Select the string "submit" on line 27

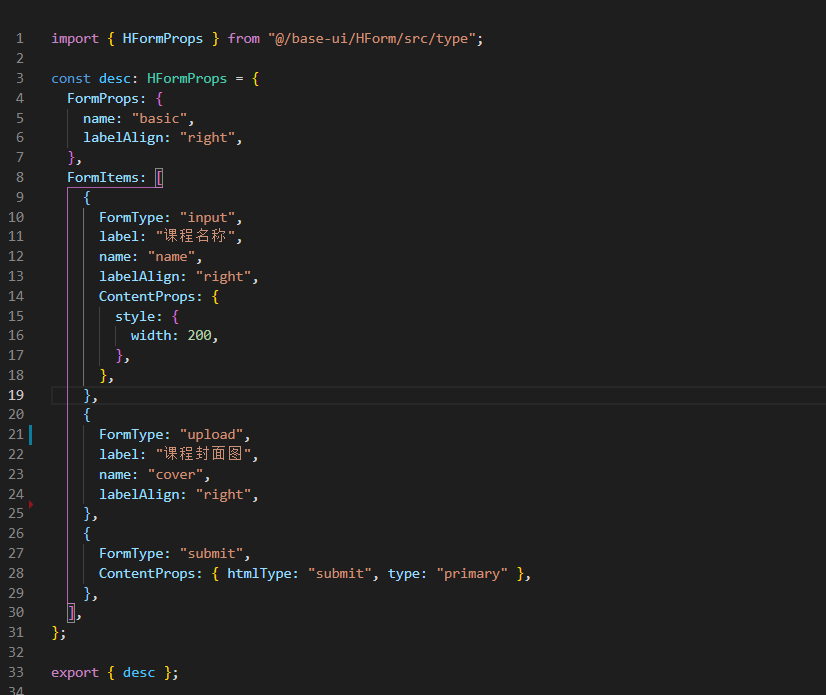(x=213, y=553)
